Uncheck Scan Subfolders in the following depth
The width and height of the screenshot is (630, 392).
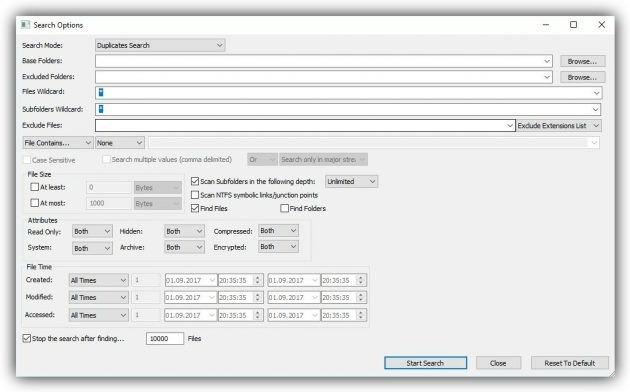point(195,182)
